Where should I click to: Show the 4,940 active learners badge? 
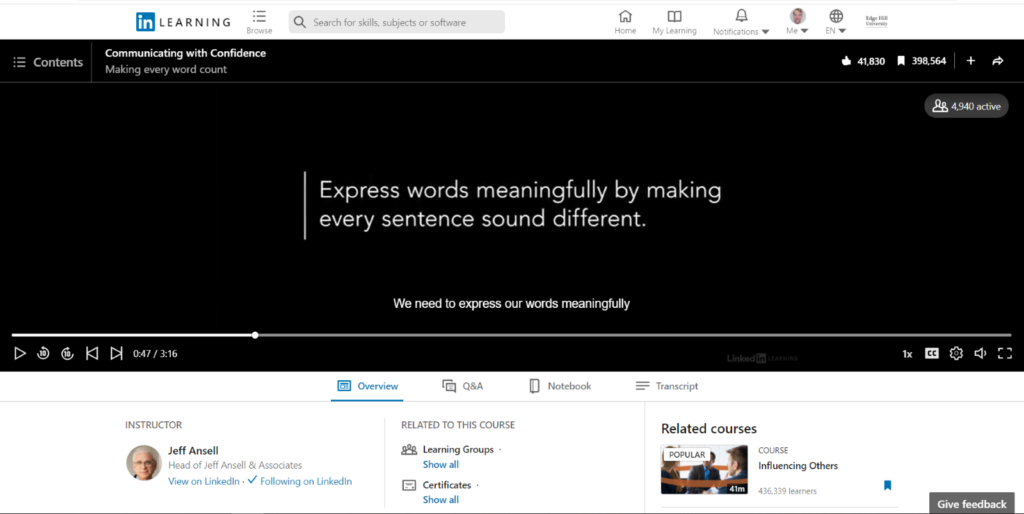pos(967,106)
